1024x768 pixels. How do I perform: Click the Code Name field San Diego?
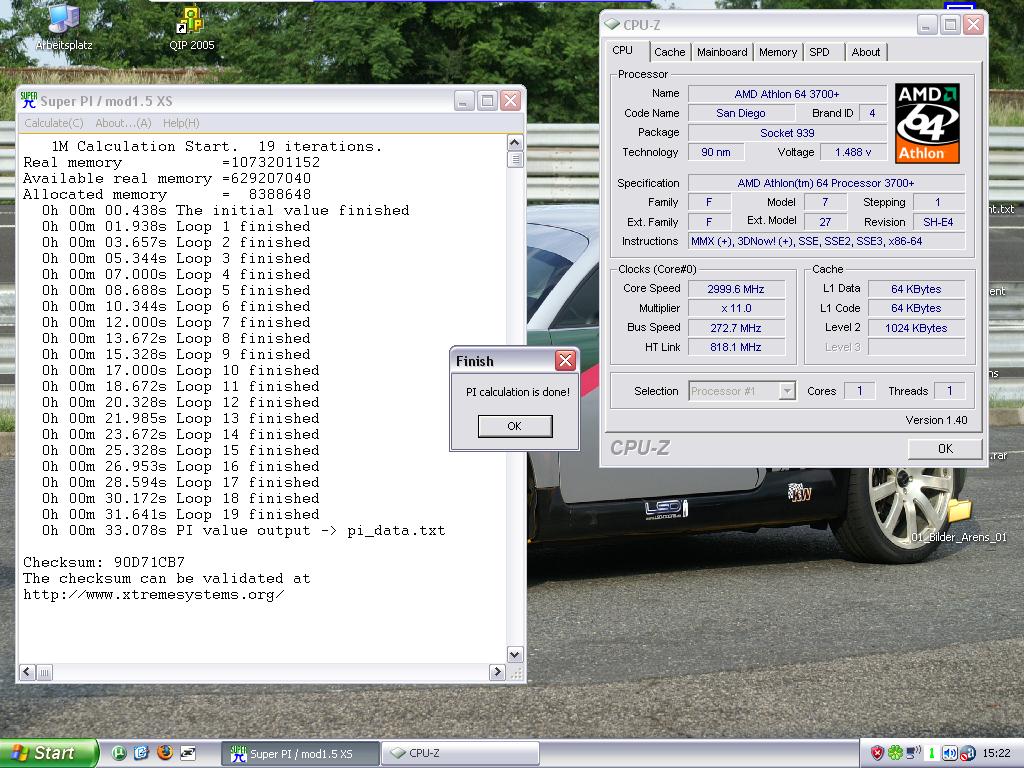pos(741,113)
